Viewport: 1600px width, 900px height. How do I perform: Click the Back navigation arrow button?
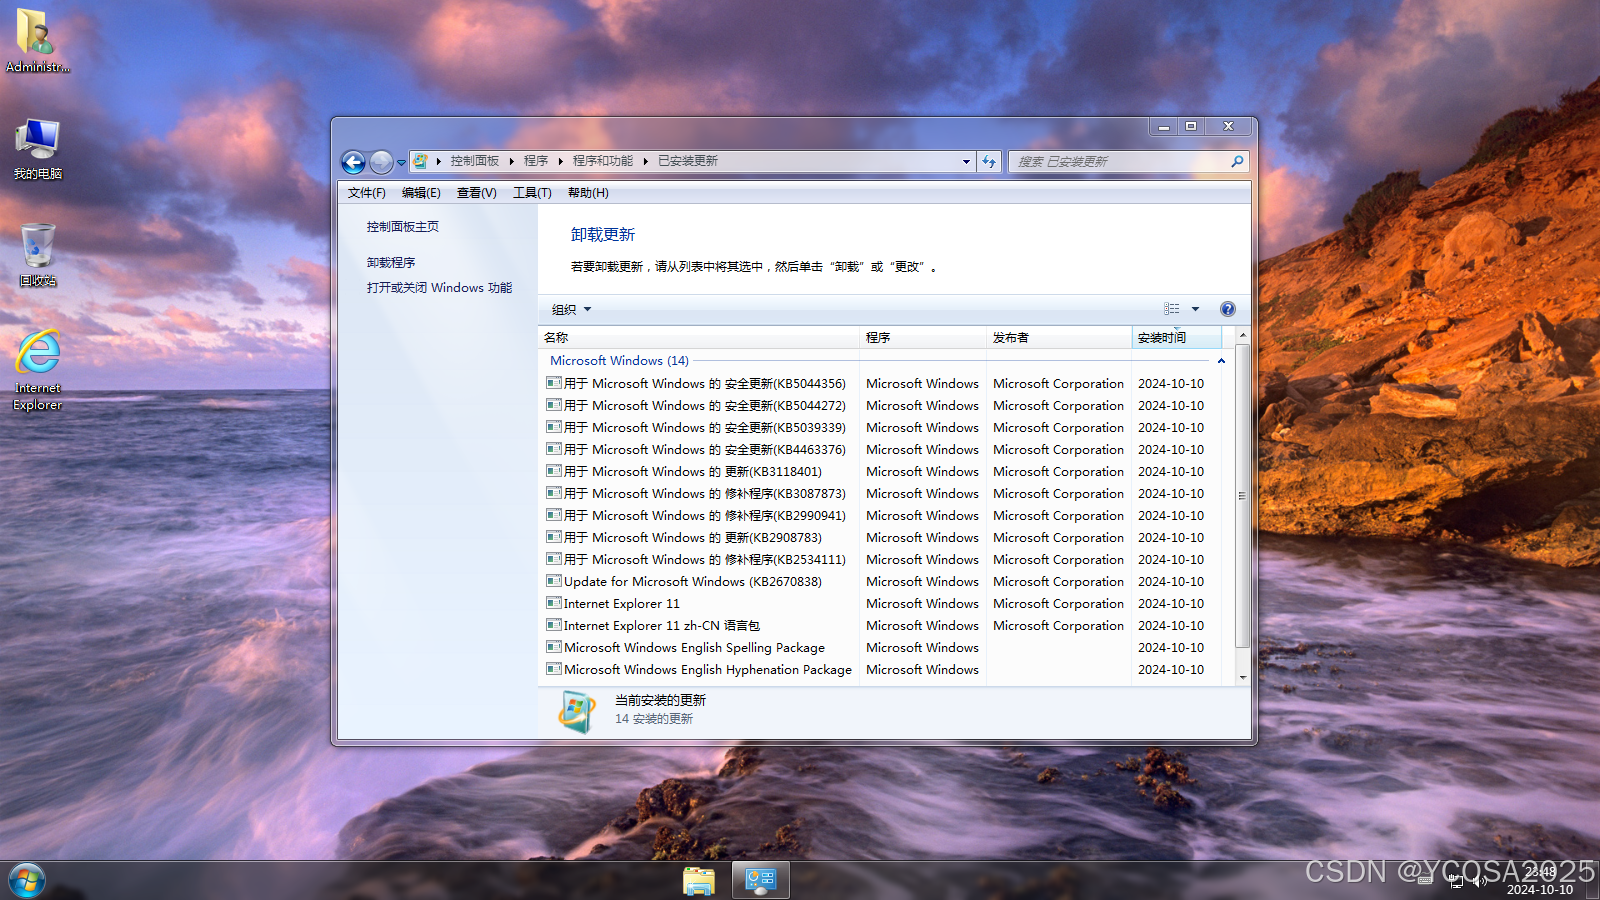coord(354,162)
